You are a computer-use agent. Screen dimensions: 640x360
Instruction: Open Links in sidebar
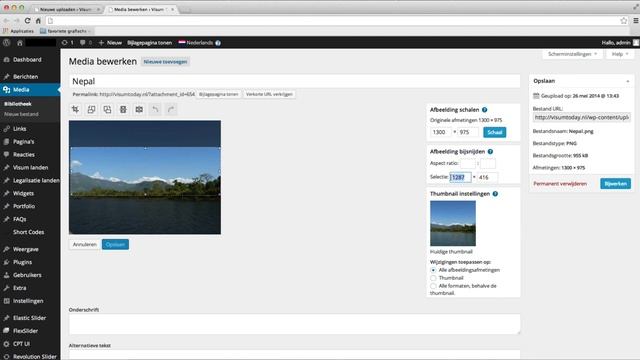coord(20,129)
